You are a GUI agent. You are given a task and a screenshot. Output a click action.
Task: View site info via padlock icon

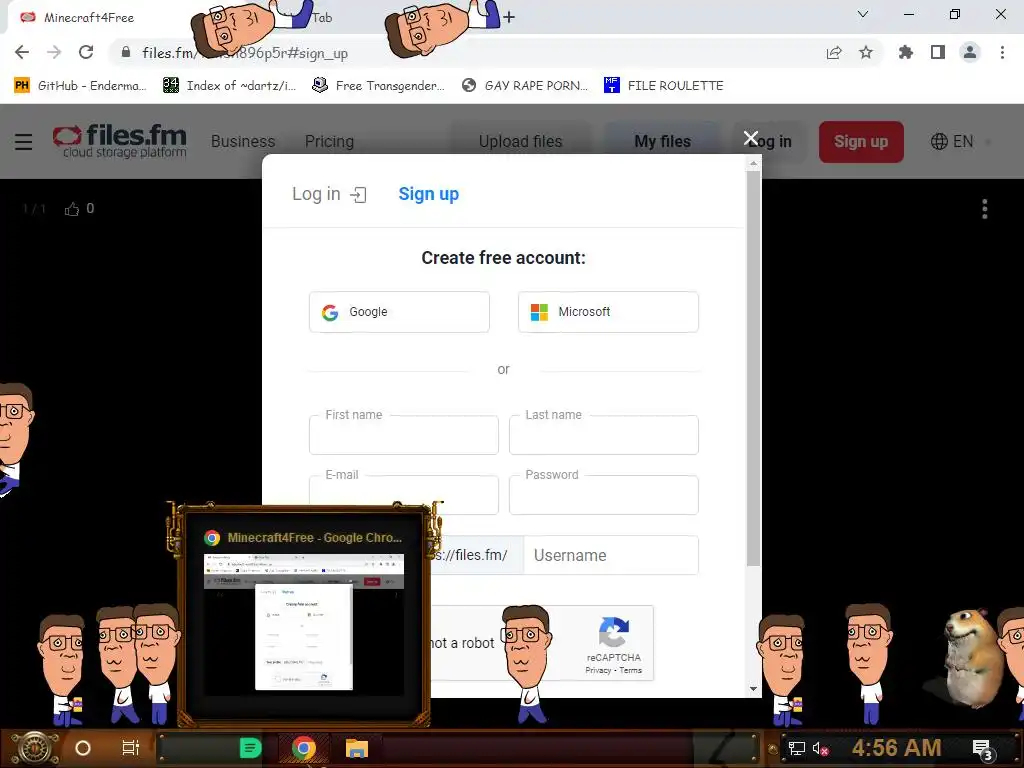click(x=126, y=52)
